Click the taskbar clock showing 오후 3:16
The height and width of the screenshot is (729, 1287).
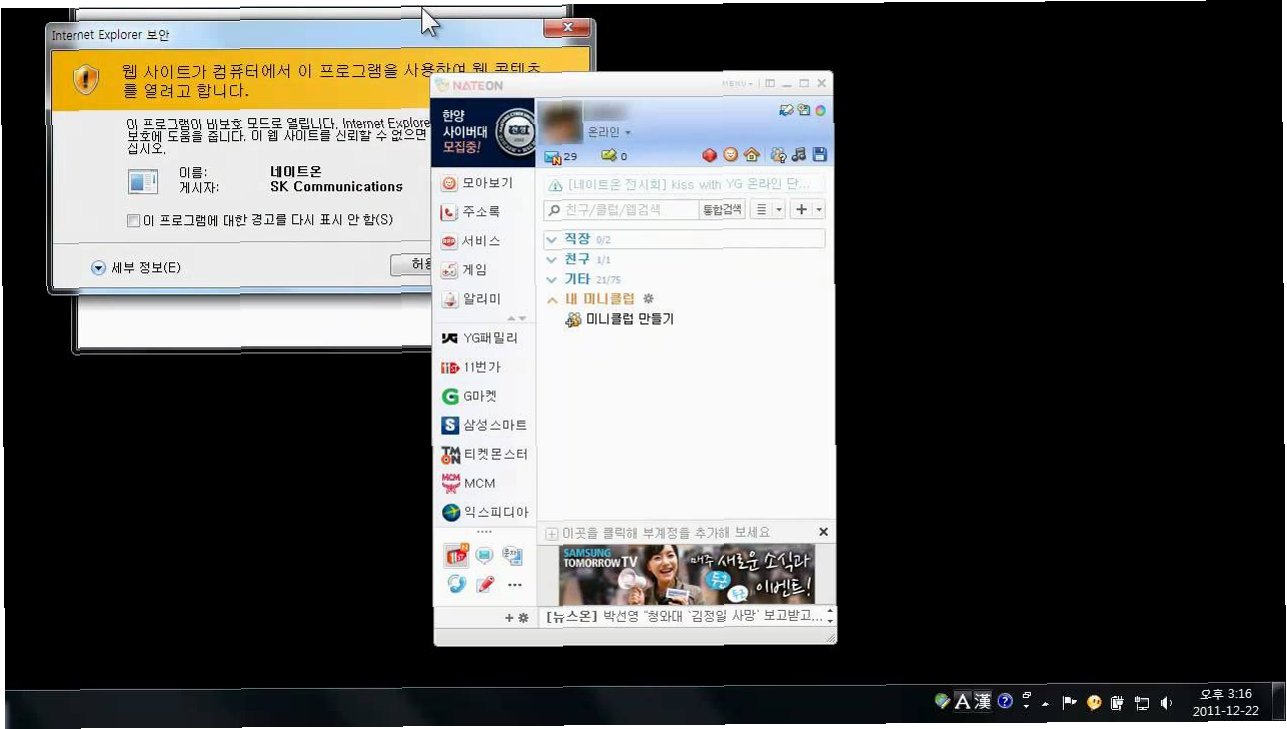point(1226,703)
